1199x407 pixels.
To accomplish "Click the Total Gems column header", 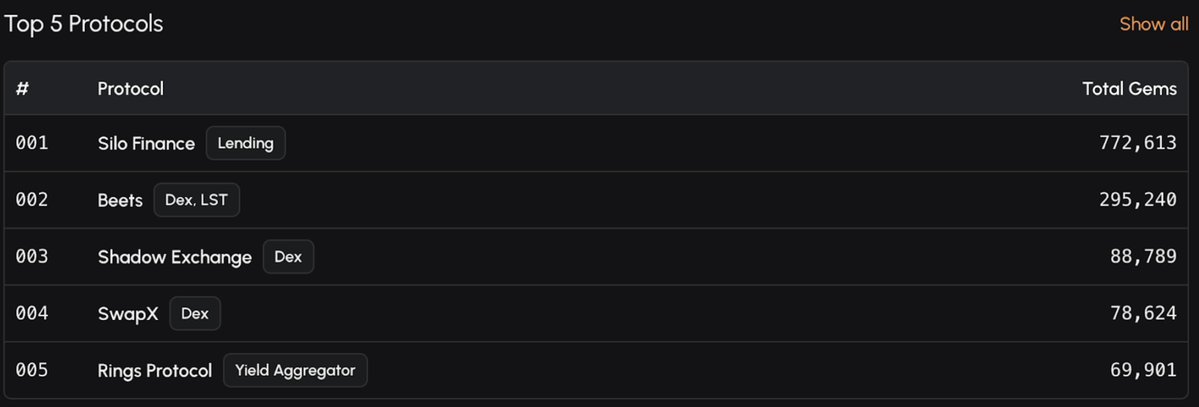I will (x=1129, y=89).
